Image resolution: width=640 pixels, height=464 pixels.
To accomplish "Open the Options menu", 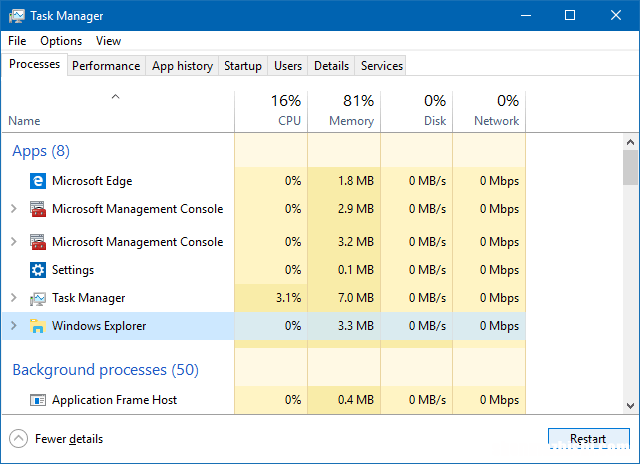I will tap(61, 41).
